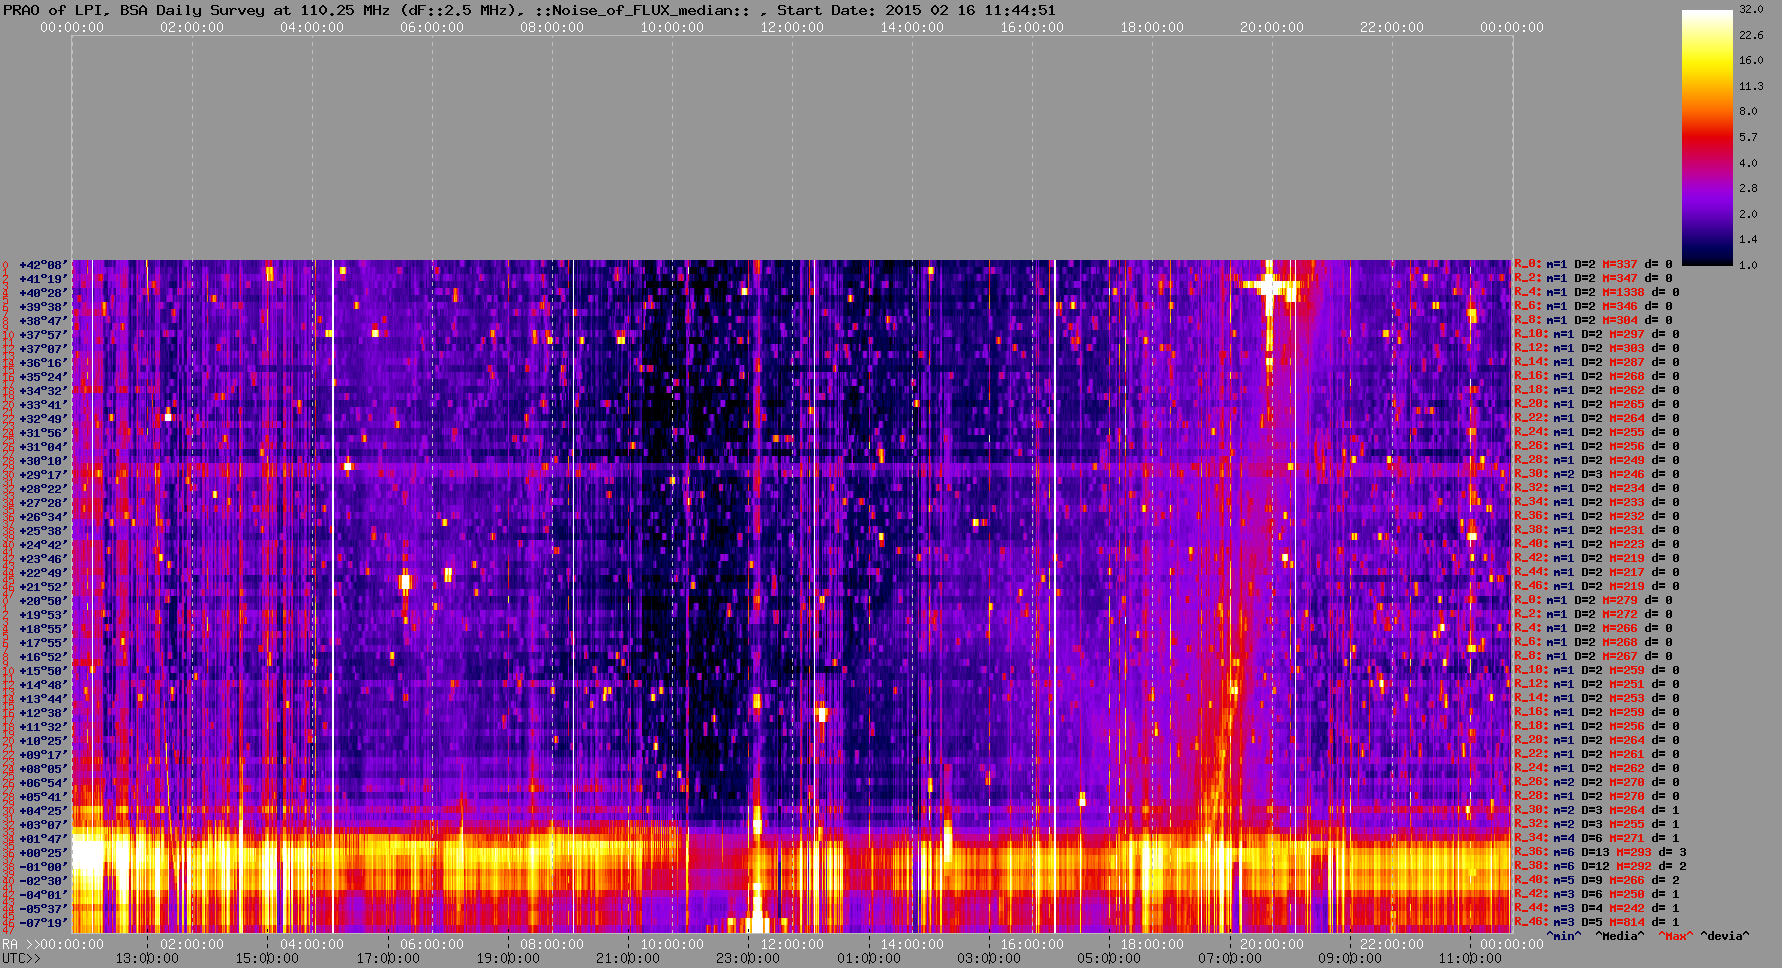The height and width of the screenshot is (968, 1782).
Task: Click declination label +29°17'
Action: pyautogui.click(x=43, y=475)
